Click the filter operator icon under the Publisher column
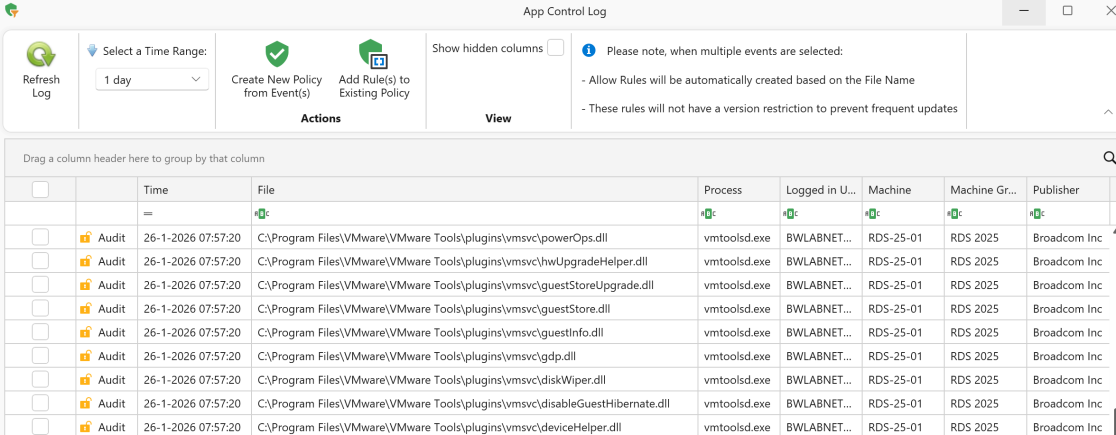The height and width of the screenshot is (435, 1116). point(1038,213)
